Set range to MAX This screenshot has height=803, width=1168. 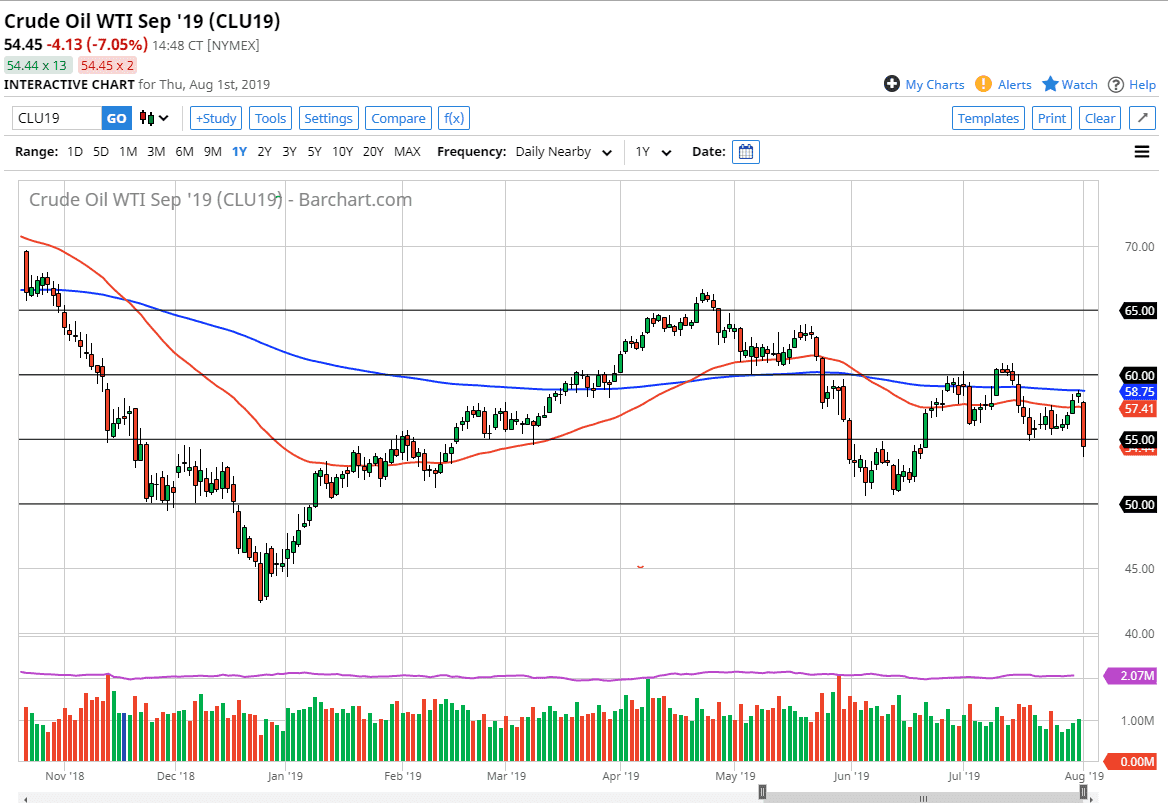407,152
